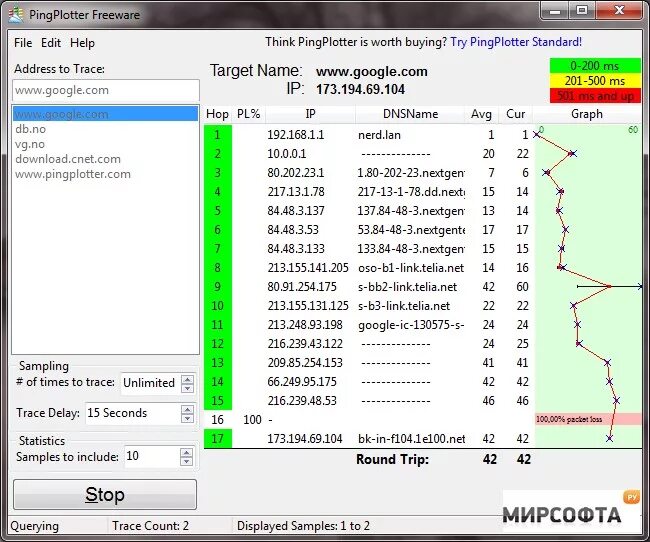This screenshot has height=542, width=650.
Task: Decrease the Trace Delay value
Action: [x=187, y=418]
